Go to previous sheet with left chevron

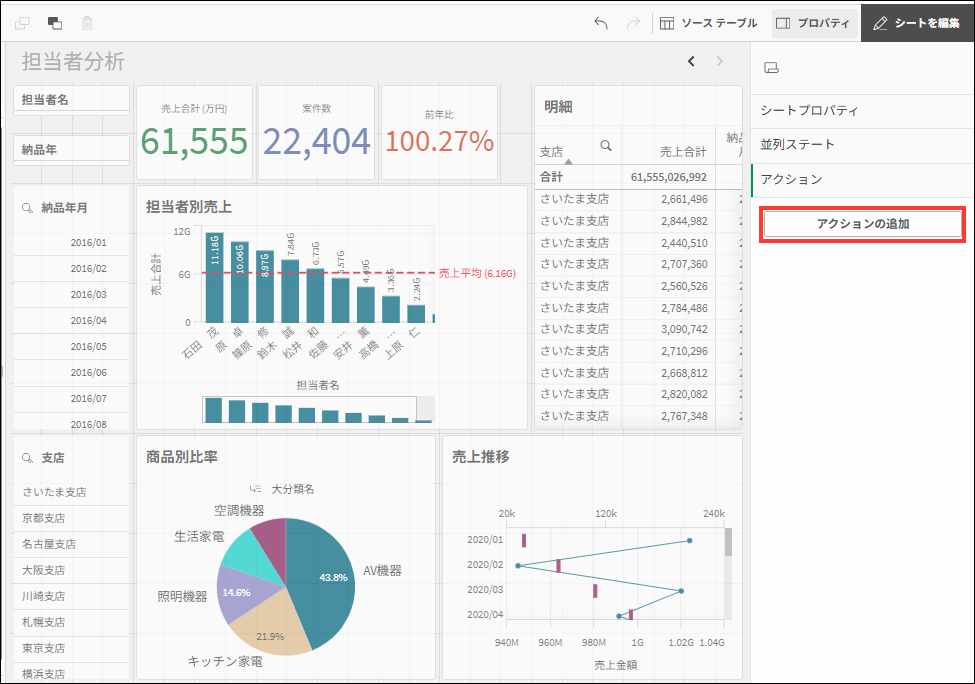691,62
